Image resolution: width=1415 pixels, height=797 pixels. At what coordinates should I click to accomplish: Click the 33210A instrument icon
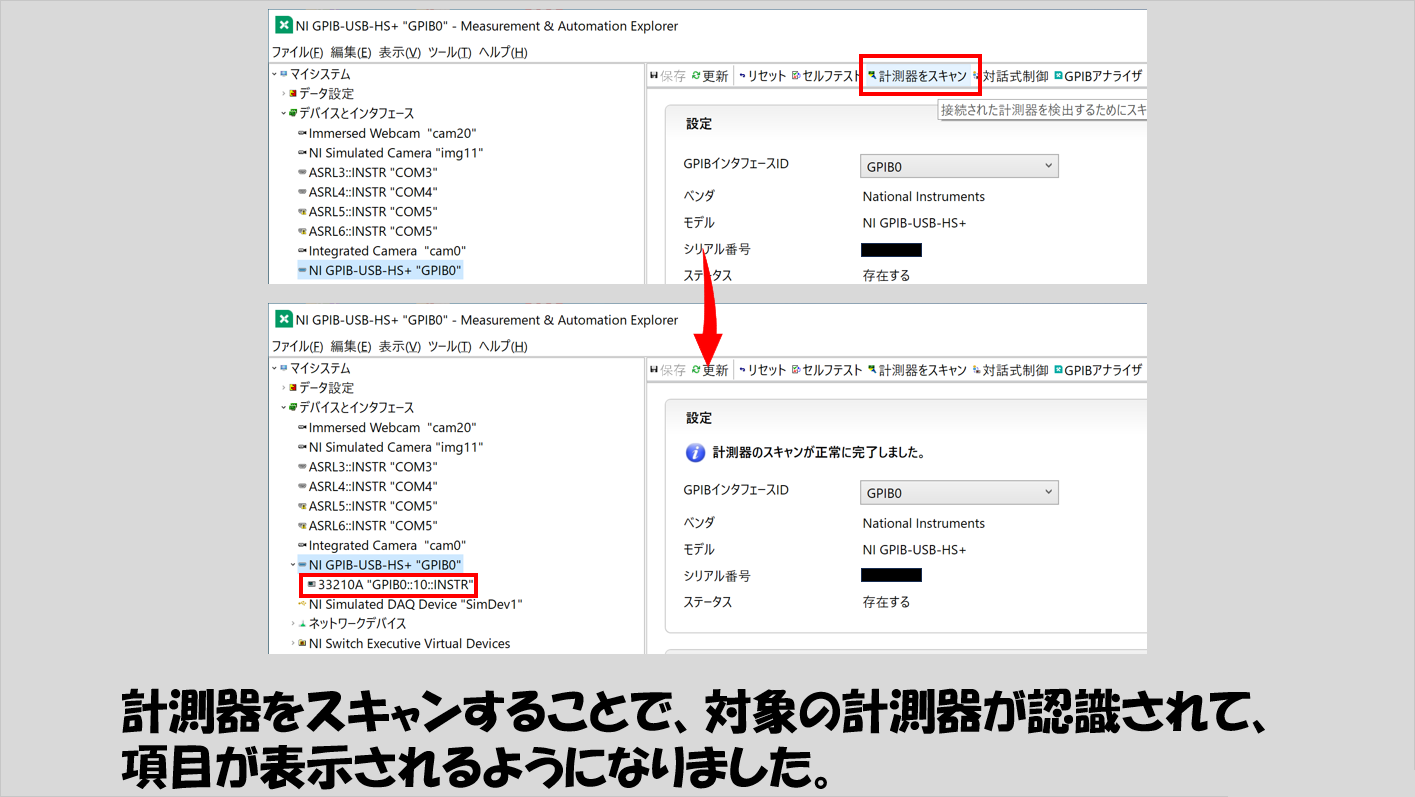click(311, 584)
